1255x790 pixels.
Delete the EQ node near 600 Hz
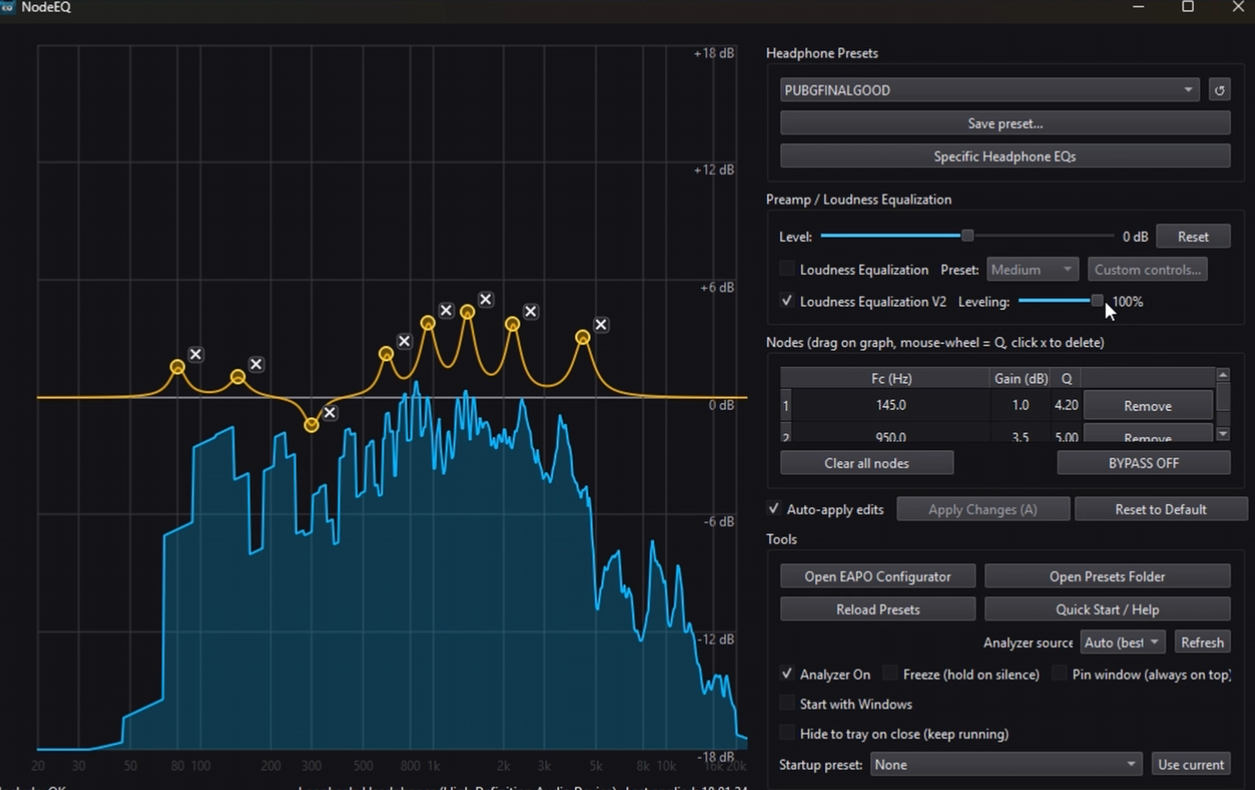pyautogui.click(x=404, y=341)
